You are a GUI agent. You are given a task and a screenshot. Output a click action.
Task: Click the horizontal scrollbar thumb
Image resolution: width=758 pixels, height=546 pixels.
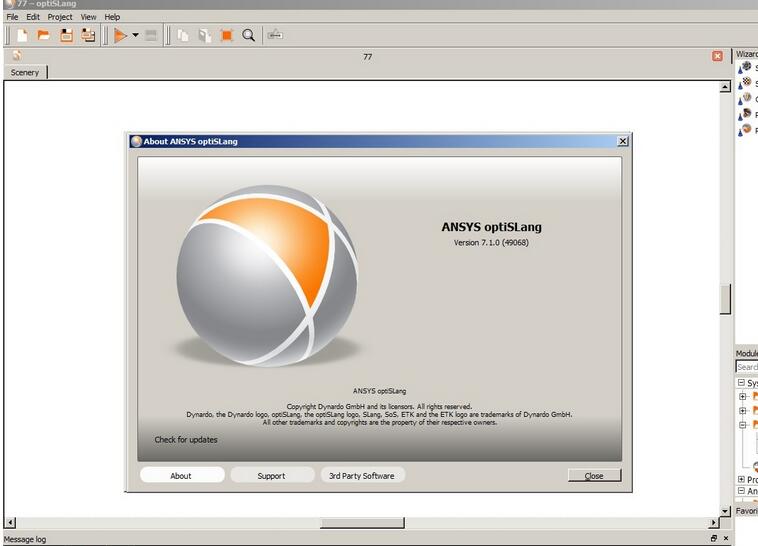(x=362, y=523)
